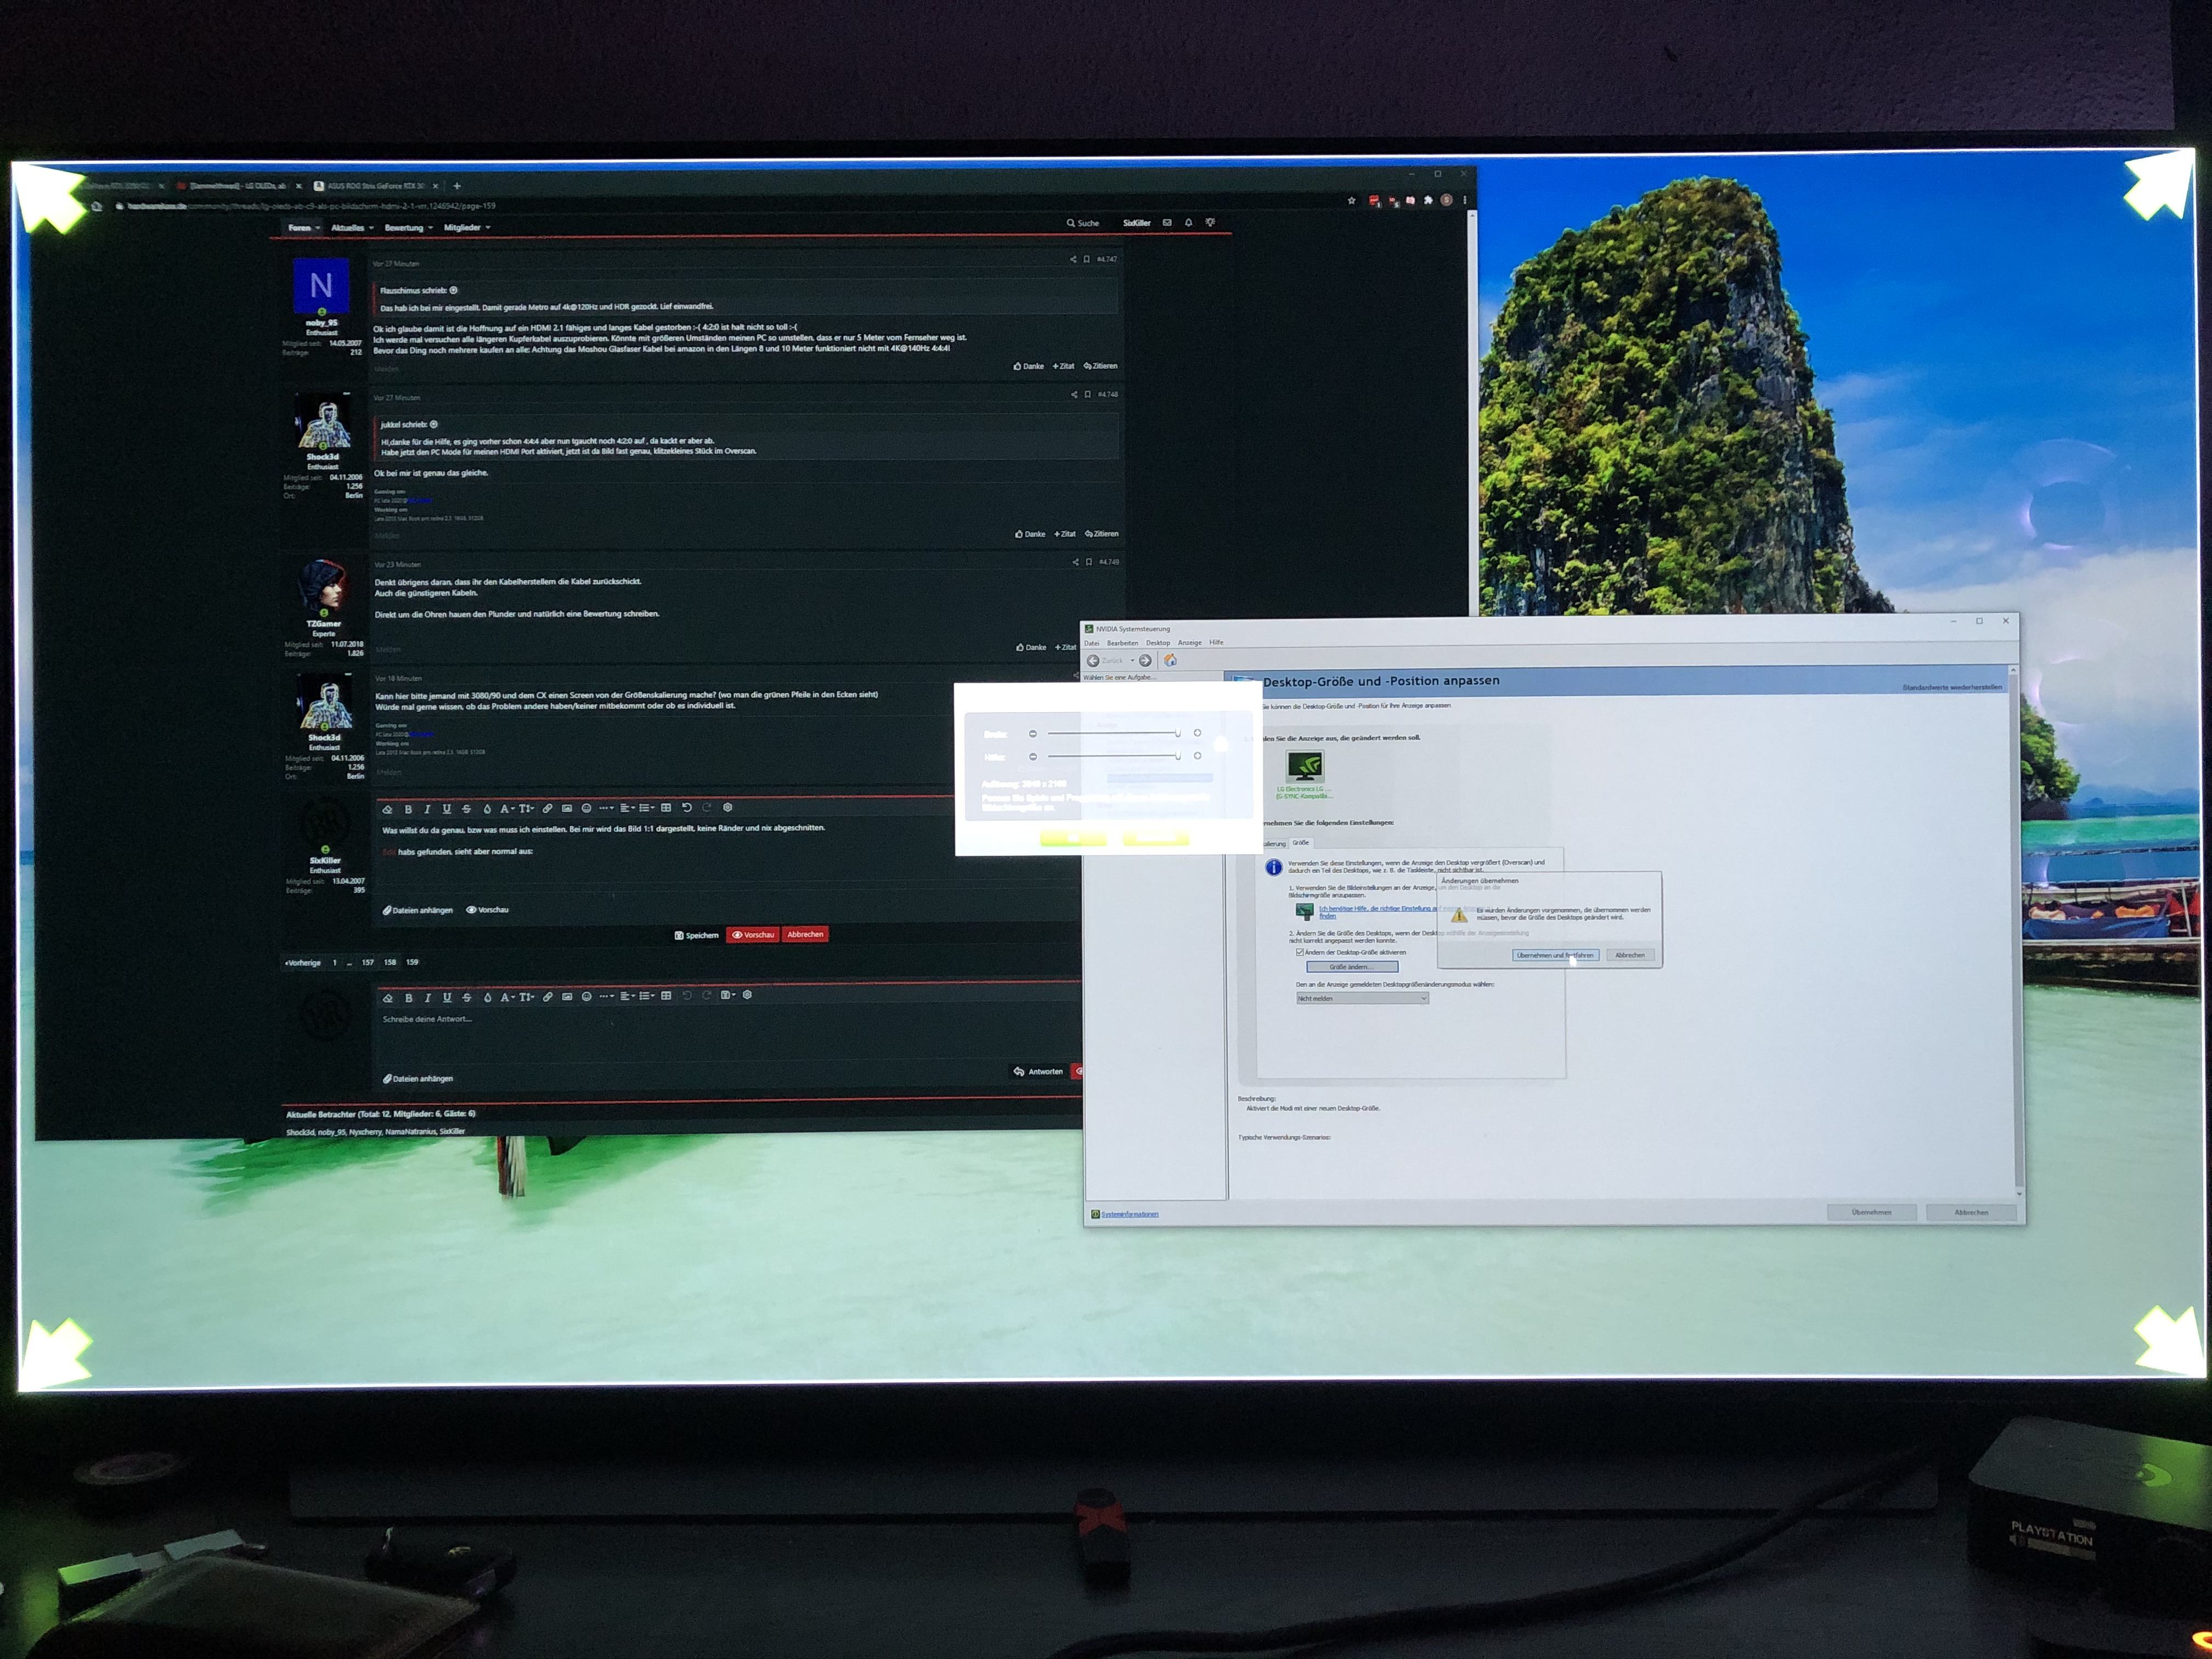Open Anzeige menu in NVIDIA Systemsteuerung
The height and width of the screenshot is (1659, 2212).
1190,643
